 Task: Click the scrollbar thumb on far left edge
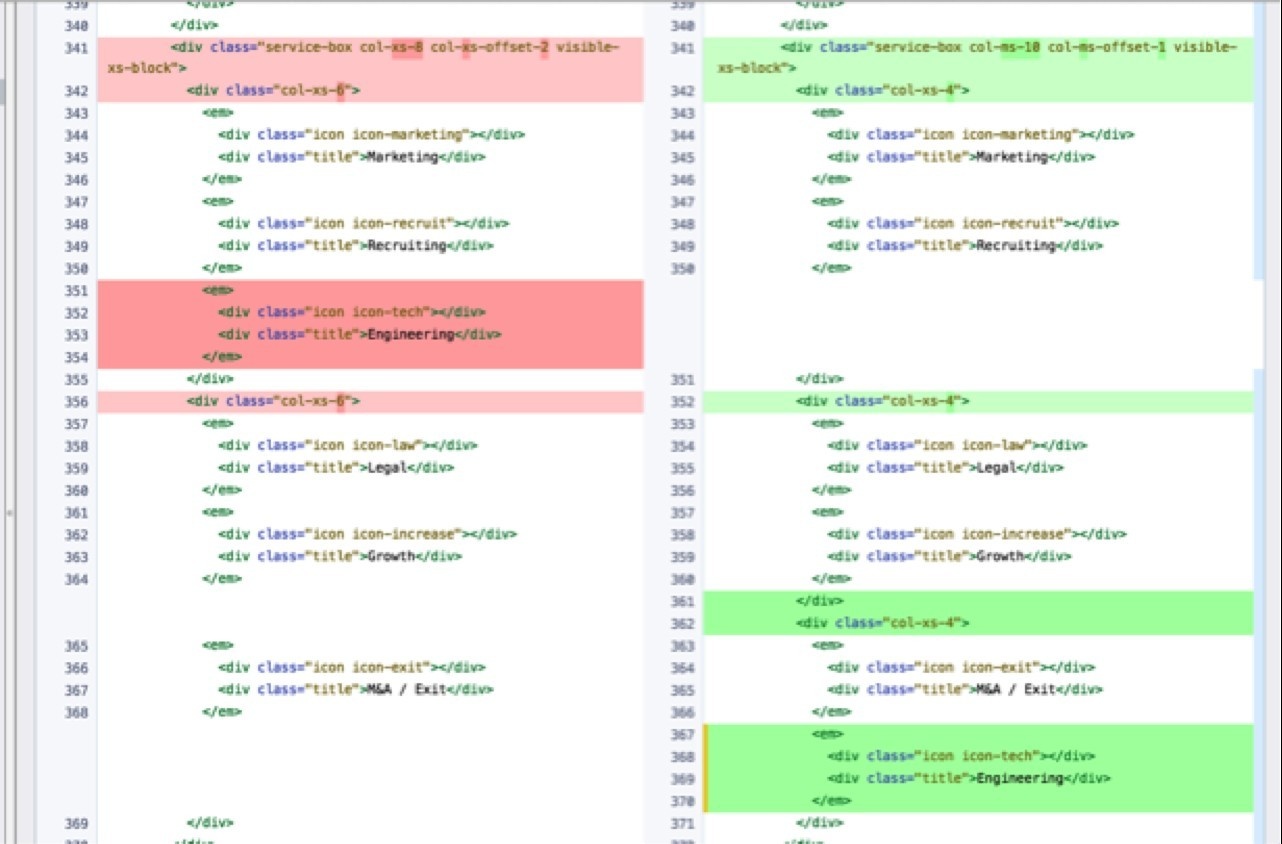[3, 92]
